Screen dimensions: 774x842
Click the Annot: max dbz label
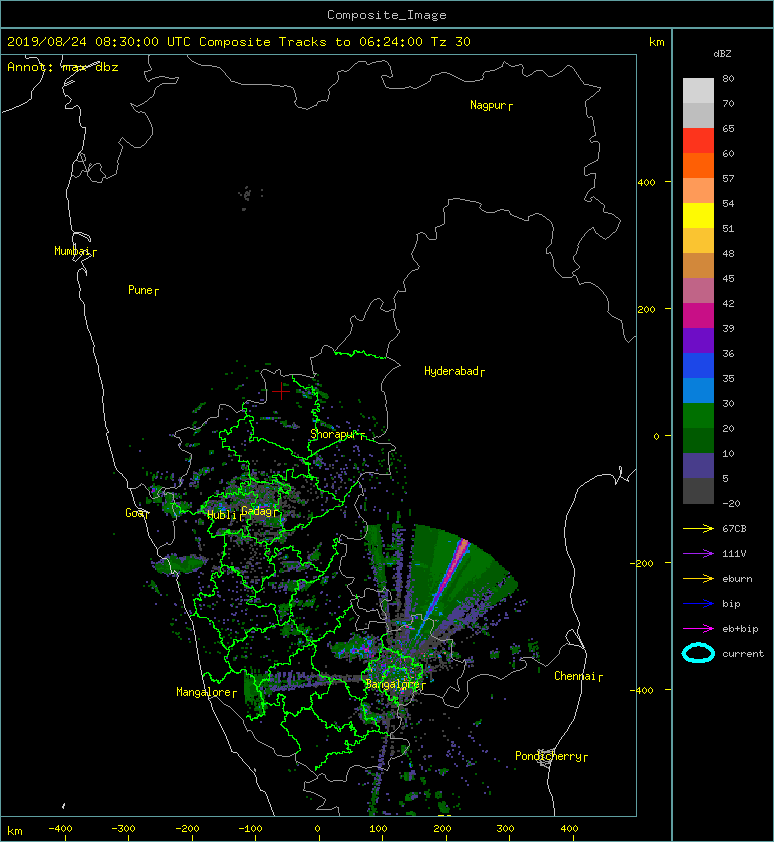pos(62,68)
